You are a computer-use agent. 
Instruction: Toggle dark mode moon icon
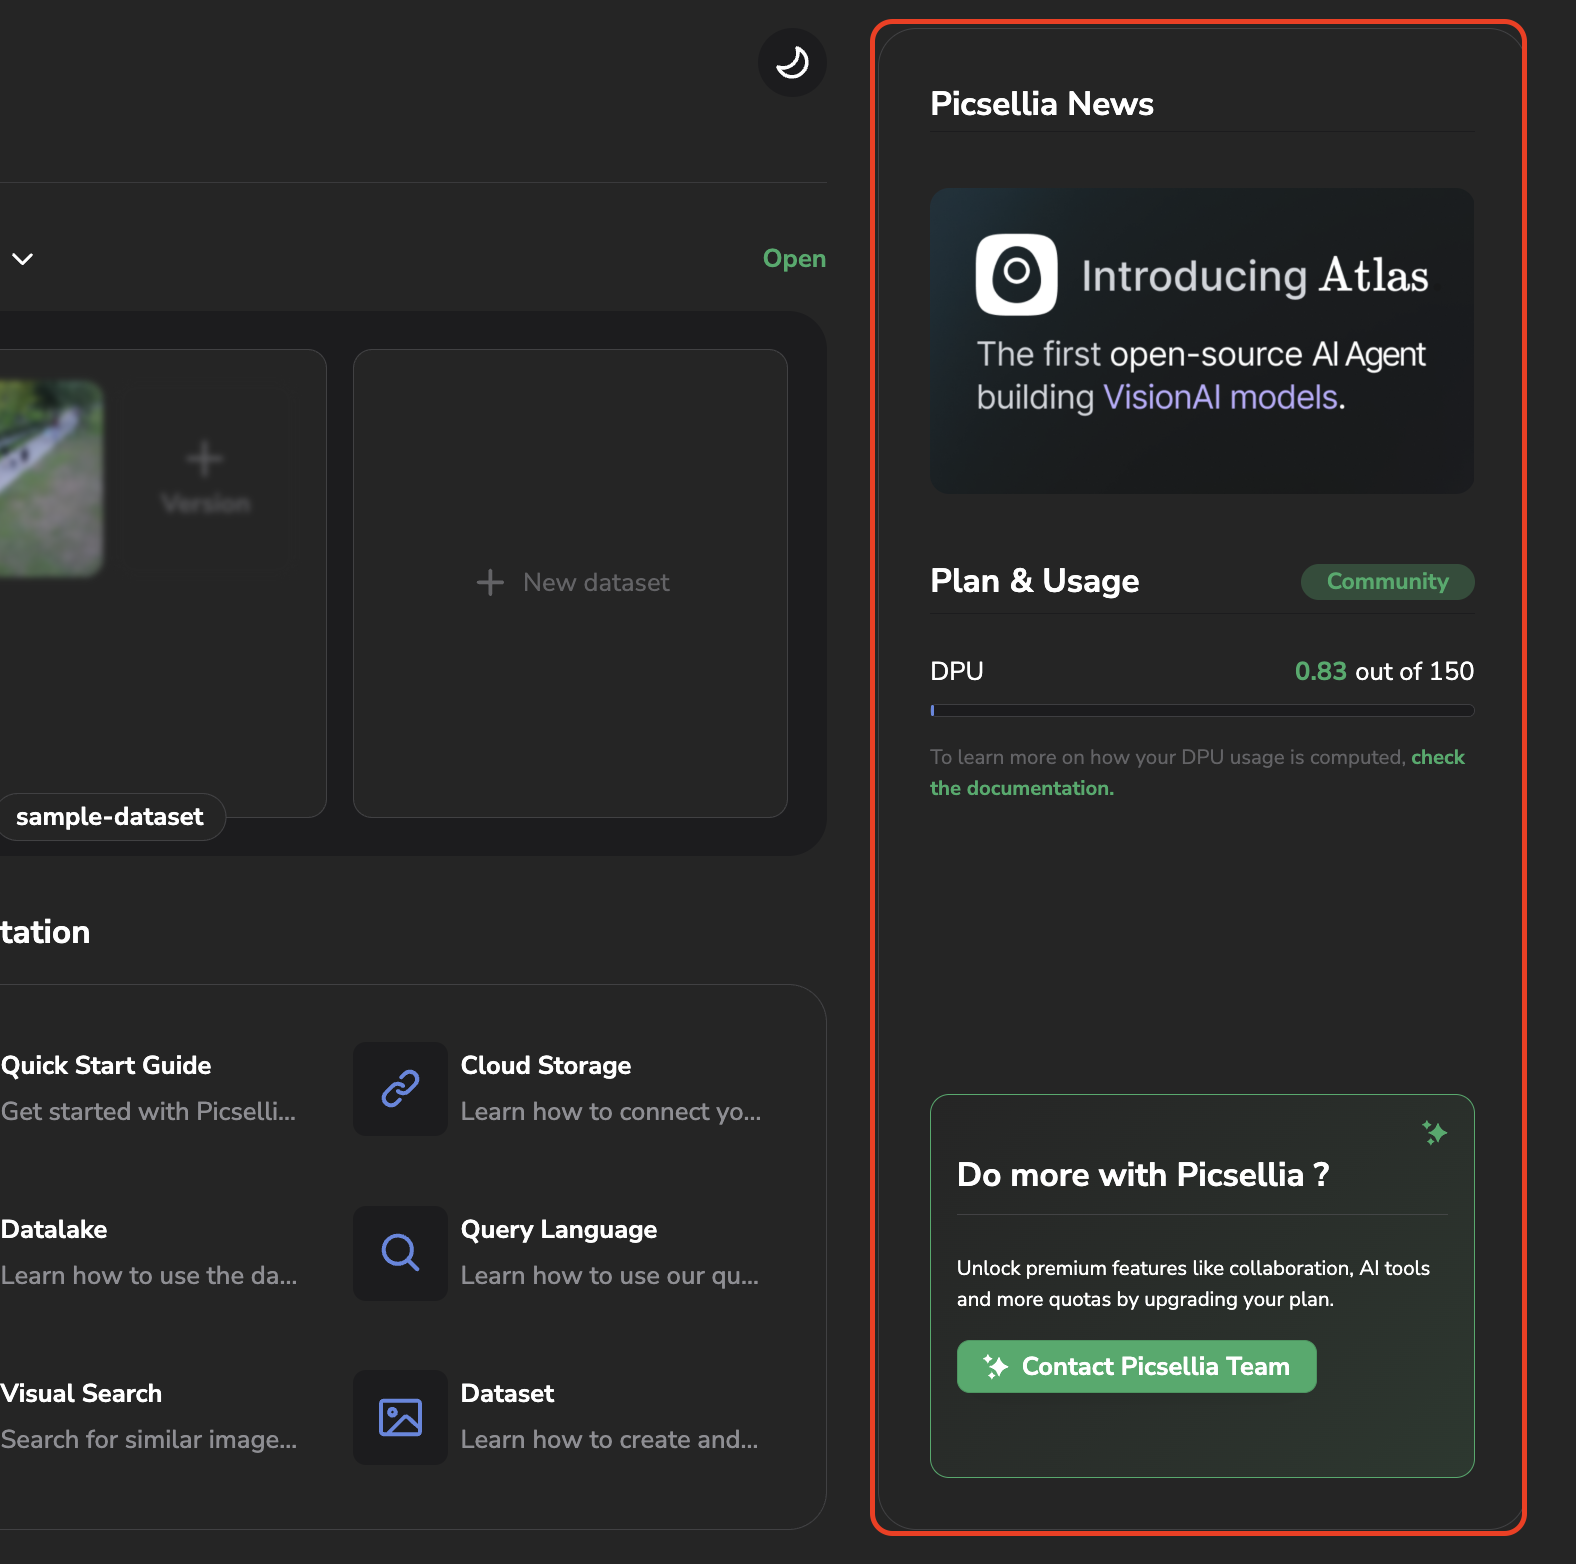click(x=792, y=63)
